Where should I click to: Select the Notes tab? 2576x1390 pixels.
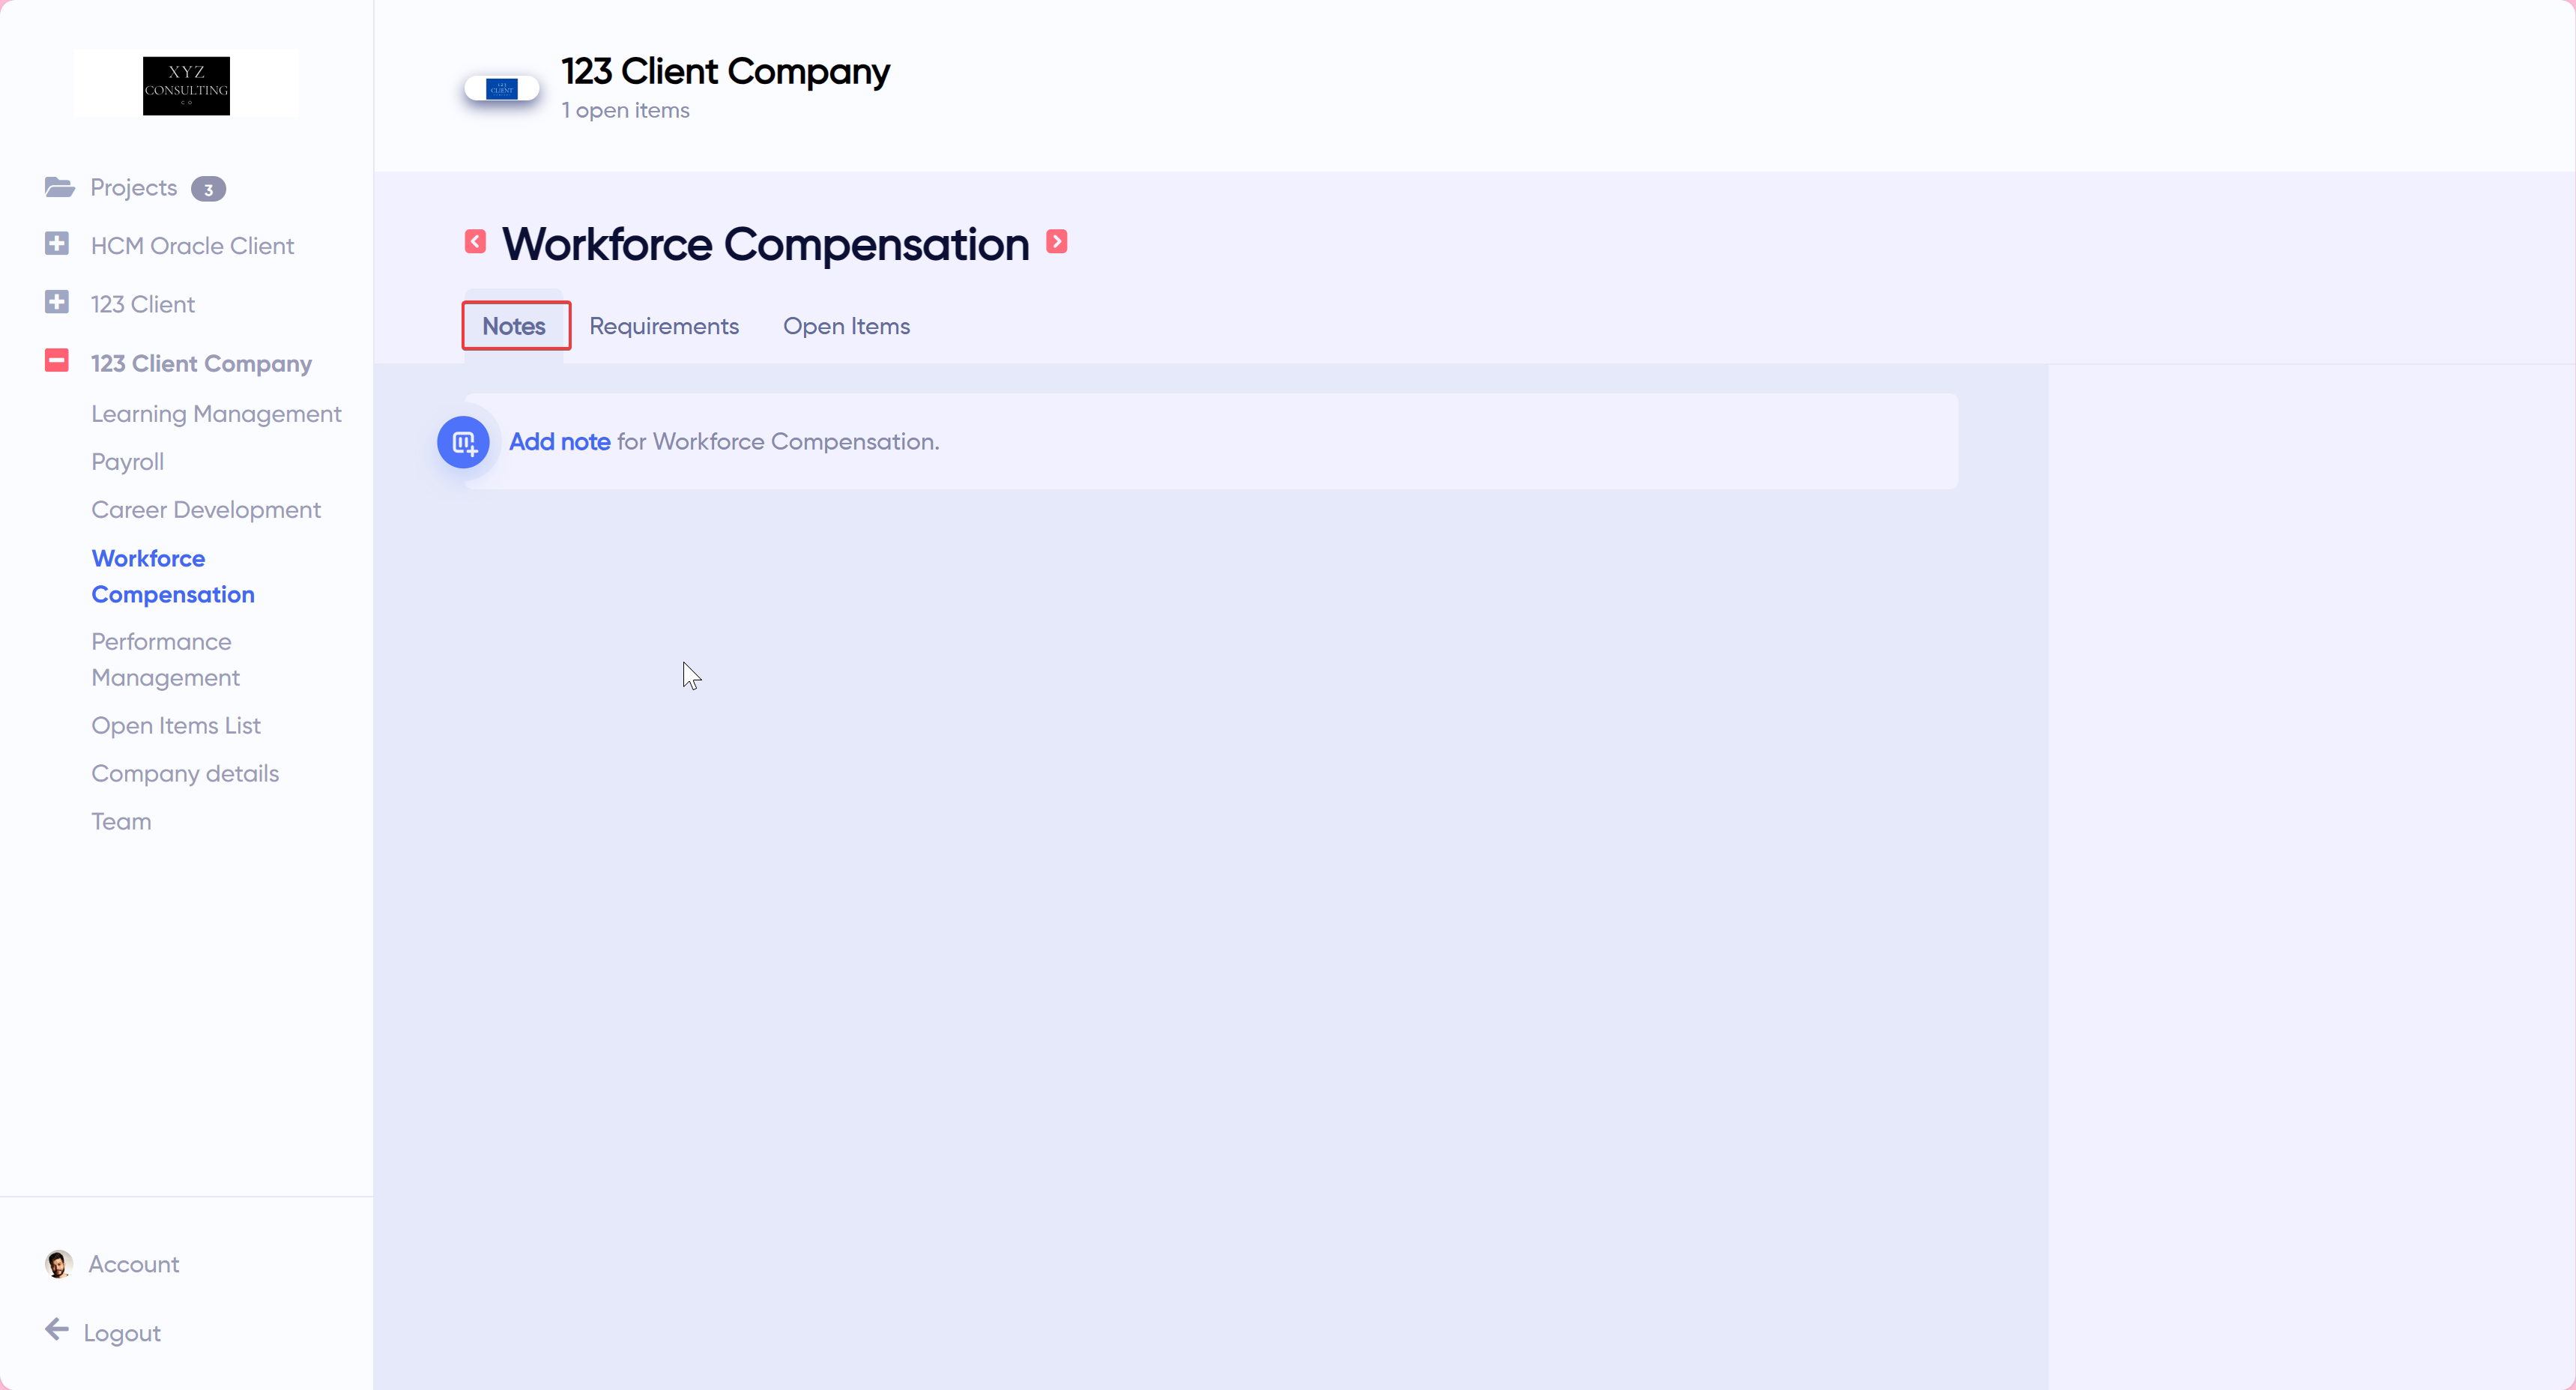click(514, 326)
